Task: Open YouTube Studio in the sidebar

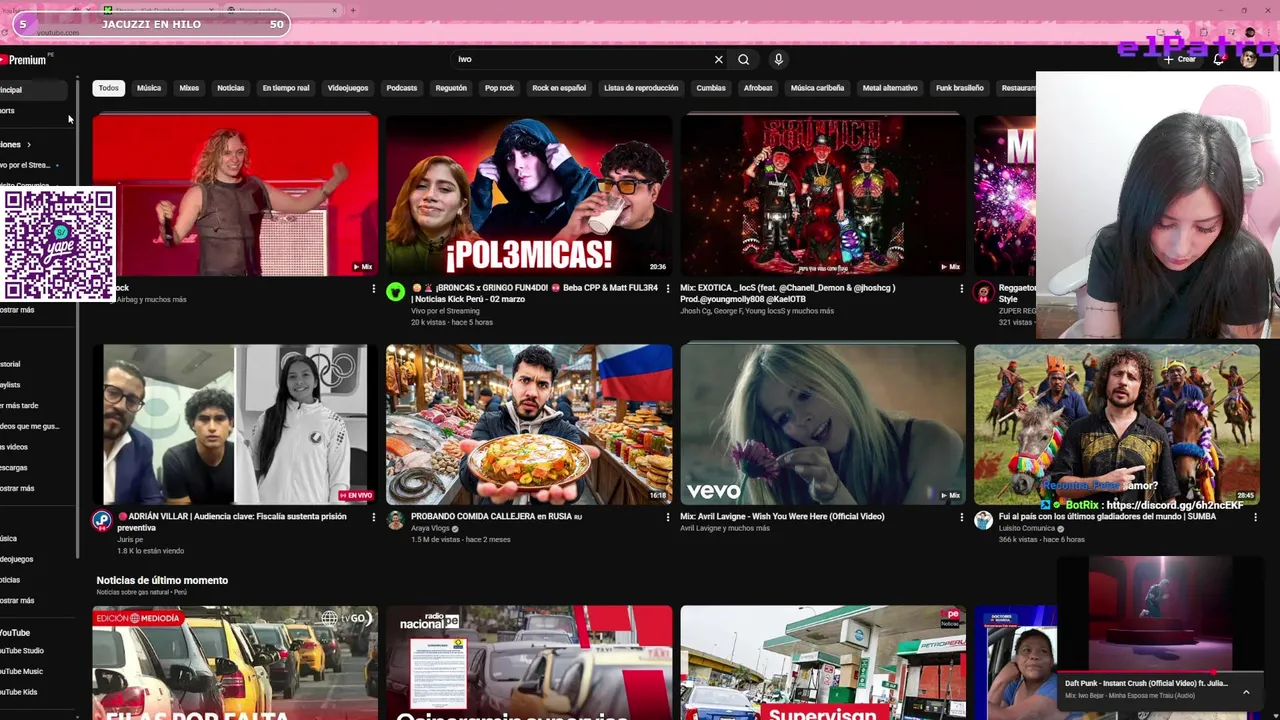Action: point(33,651)
